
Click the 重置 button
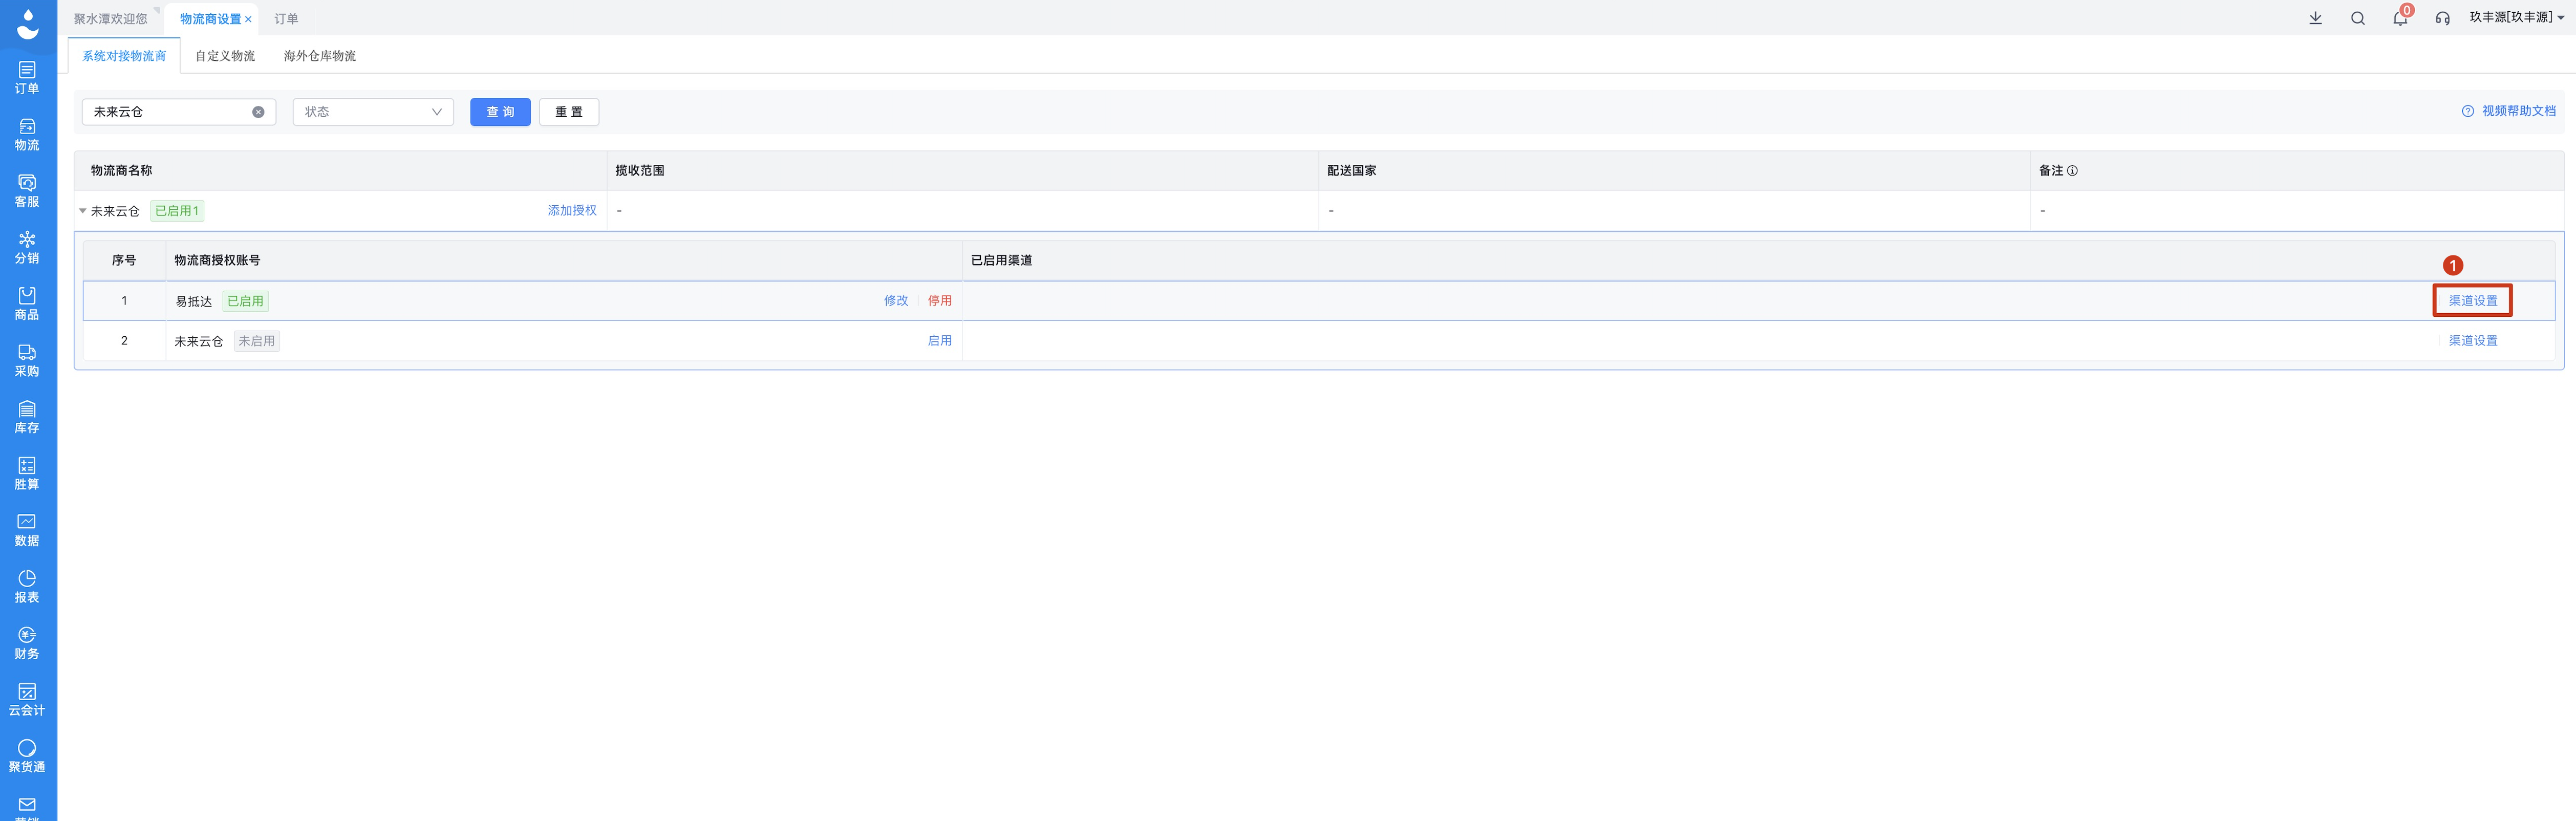click(x=569, y=112)
